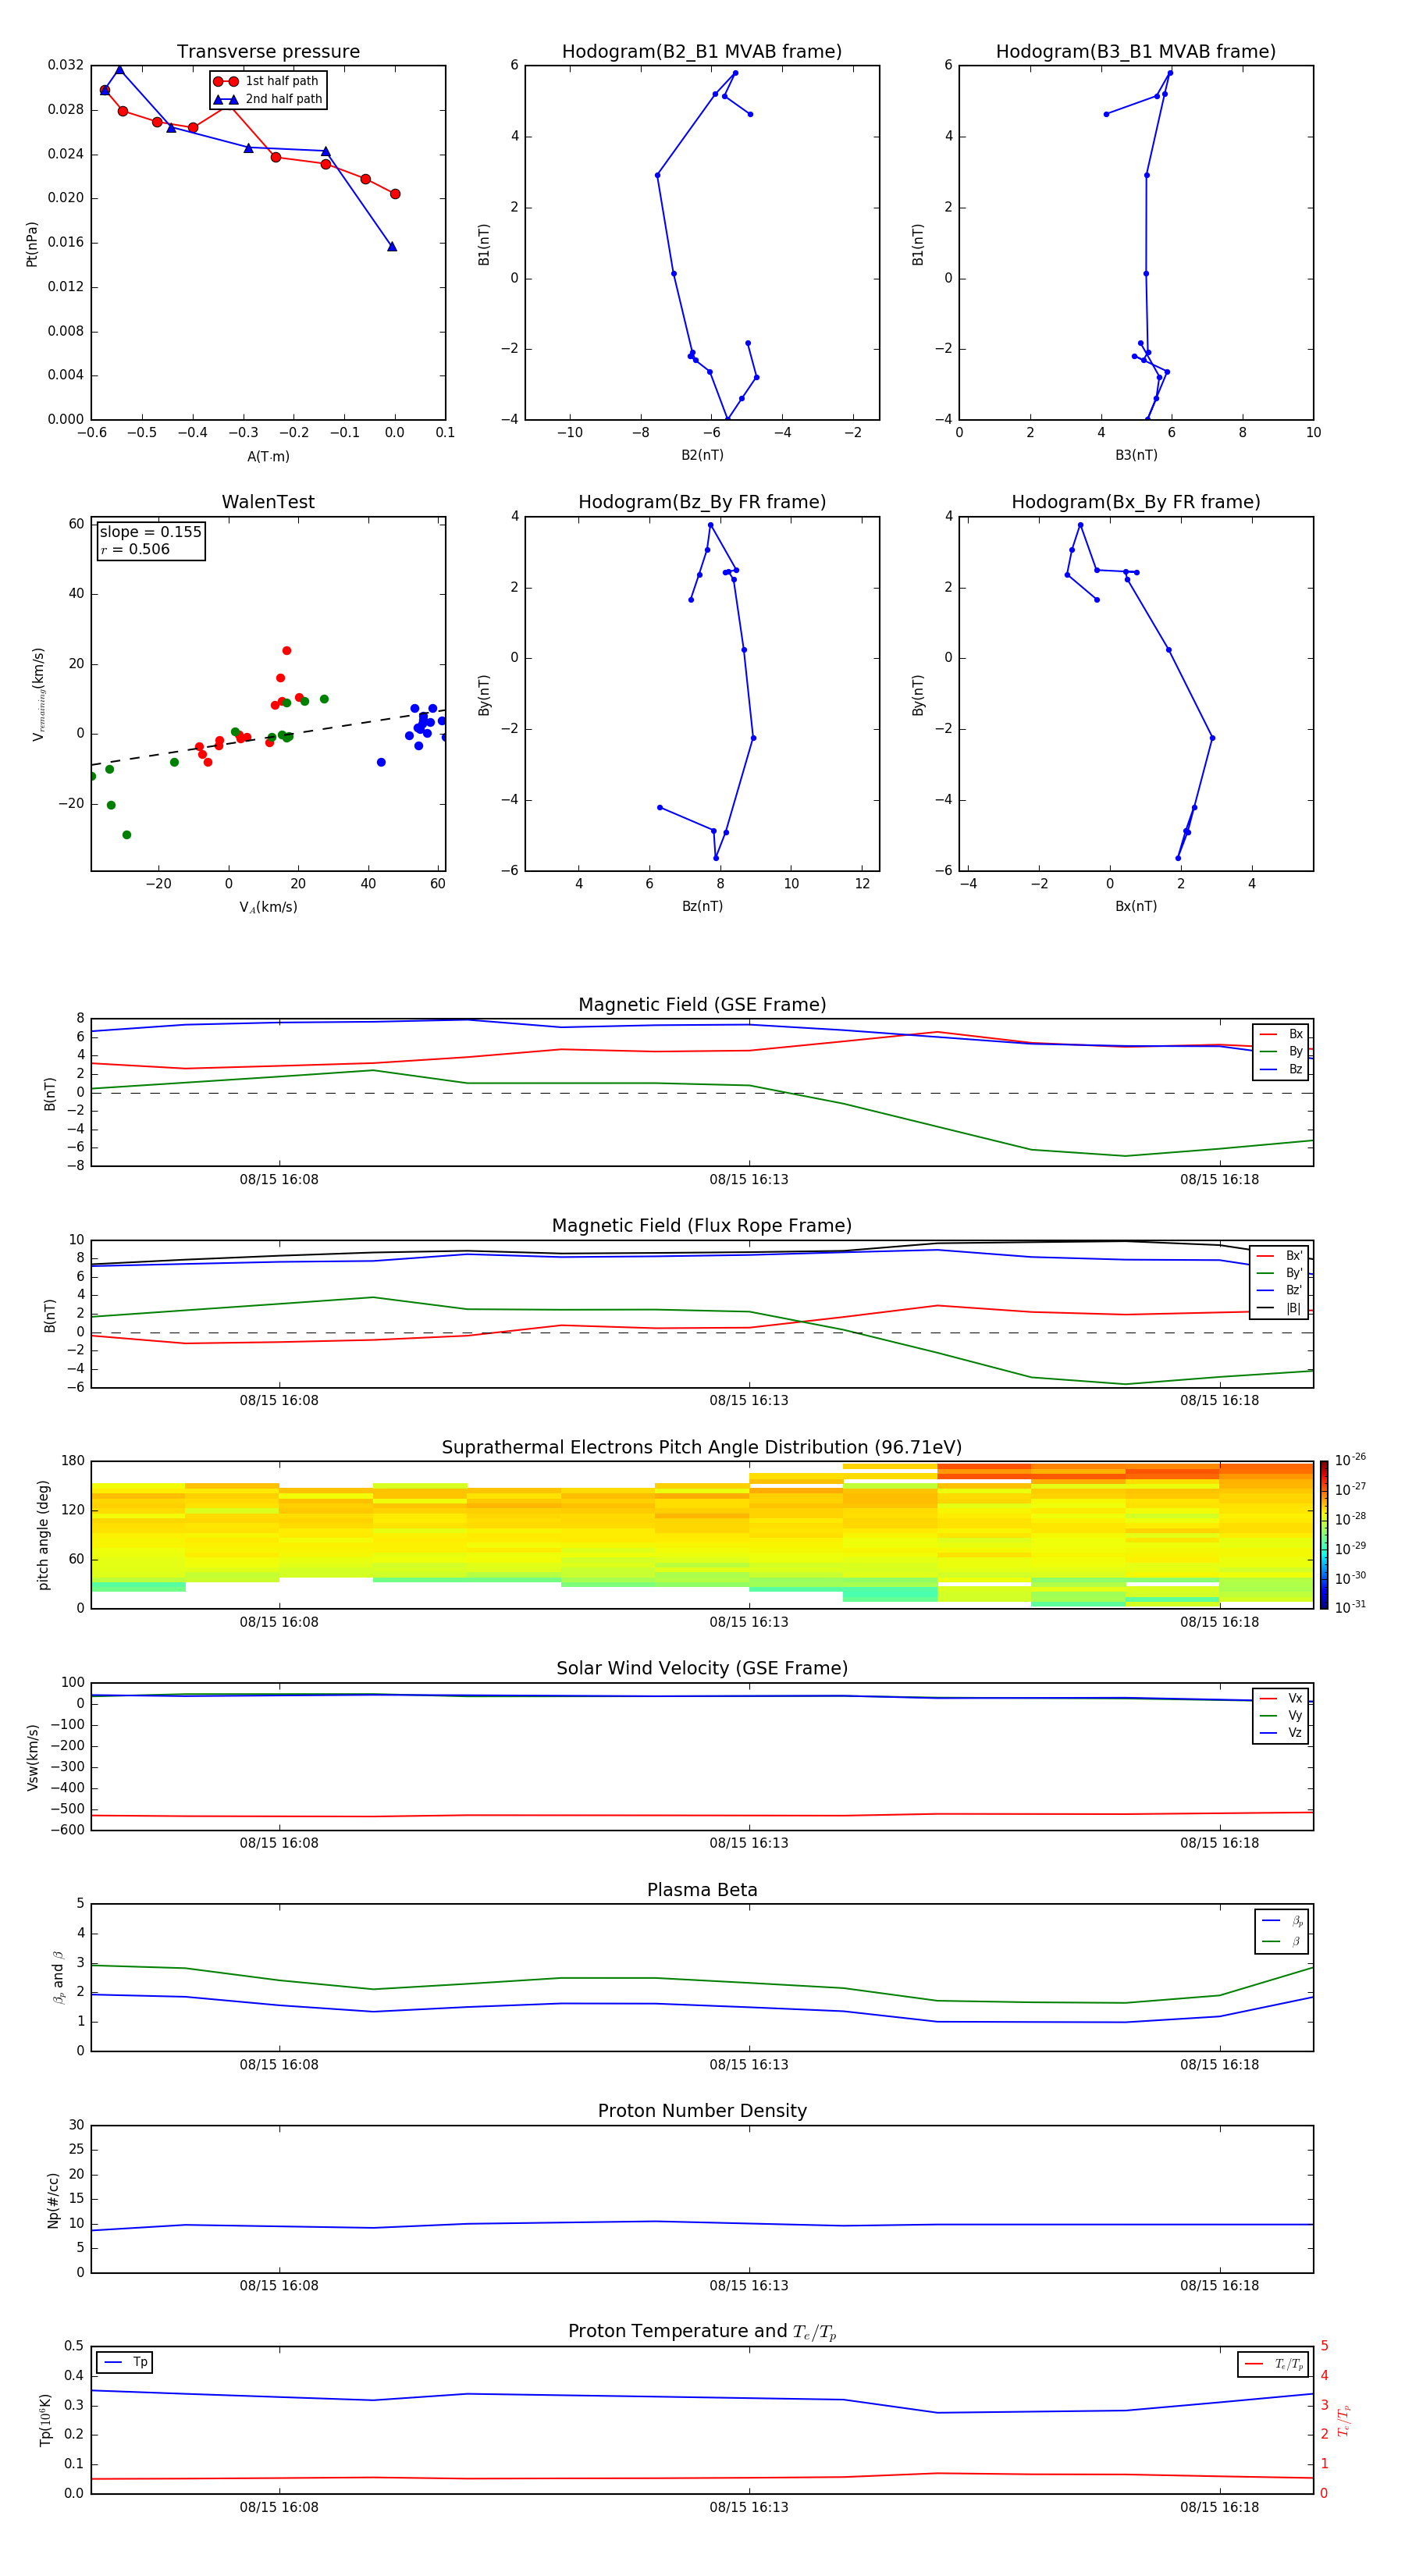Click the "V_A(km/s)" x-axis label
The image size is (1405, 2576).
(268, 908)
